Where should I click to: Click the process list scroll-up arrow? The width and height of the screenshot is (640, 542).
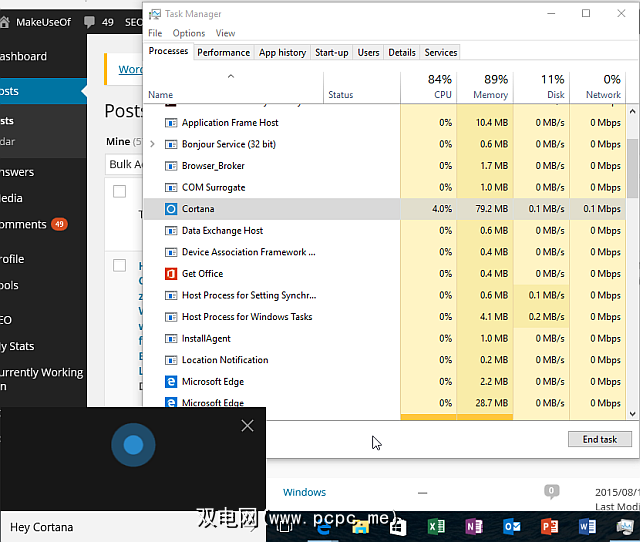[632, 111]
